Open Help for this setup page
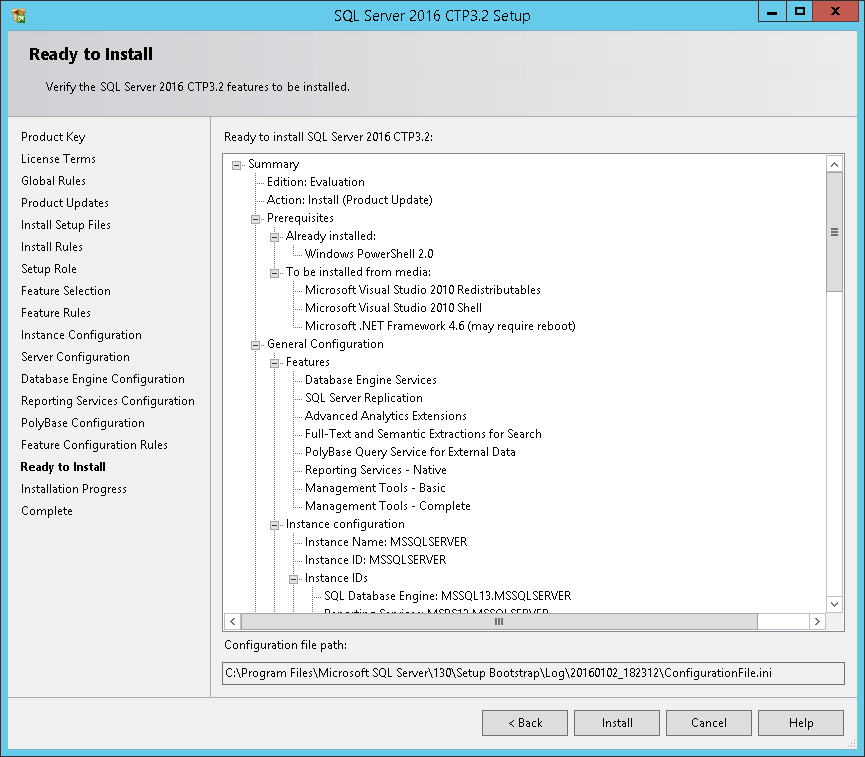Viewport: 865px width, 757px height. coord(801,723)
